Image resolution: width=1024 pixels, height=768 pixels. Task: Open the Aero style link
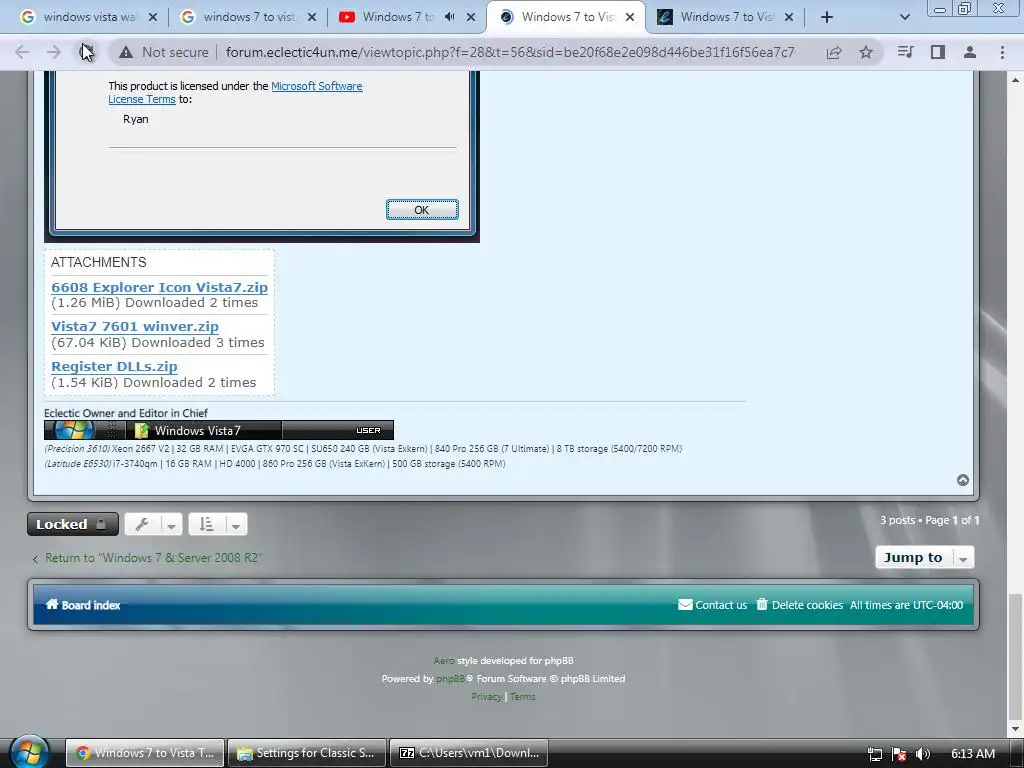coord(443,660)
